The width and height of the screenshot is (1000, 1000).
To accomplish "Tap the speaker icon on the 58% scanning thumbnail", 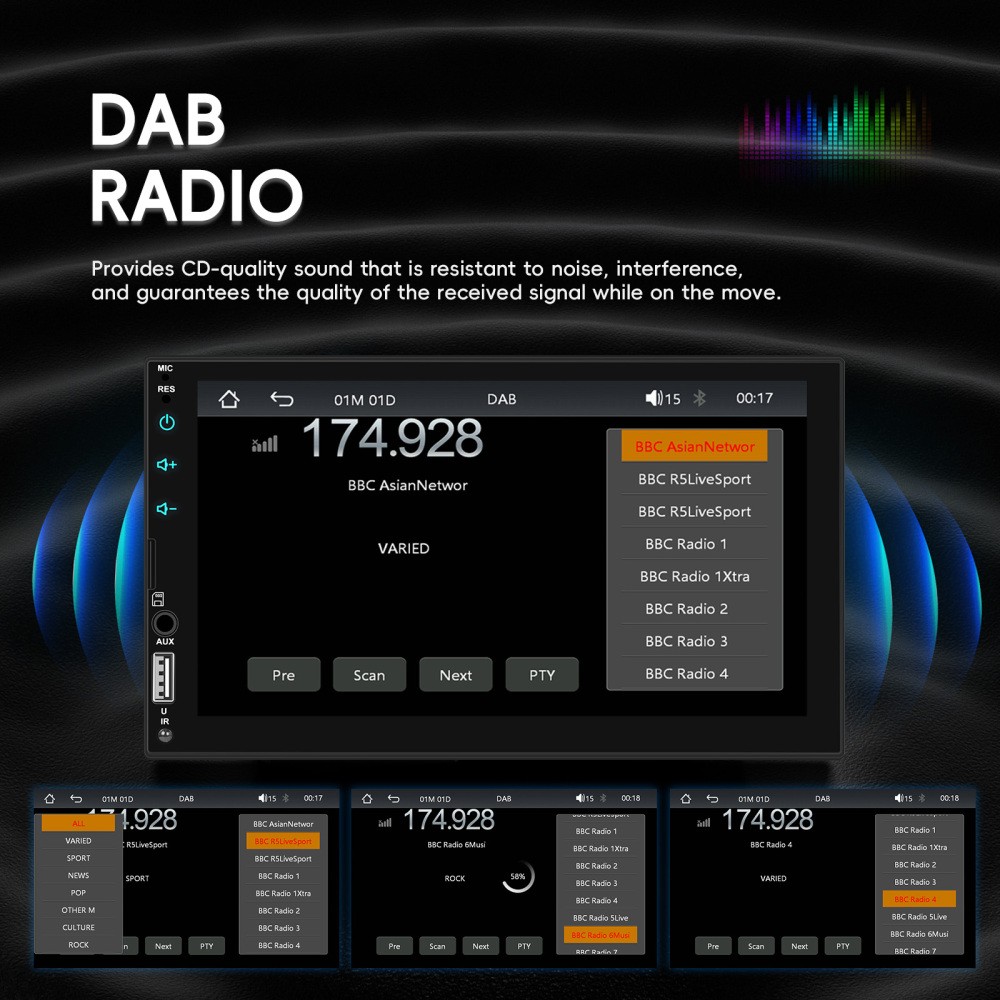I will coord(580,798).
